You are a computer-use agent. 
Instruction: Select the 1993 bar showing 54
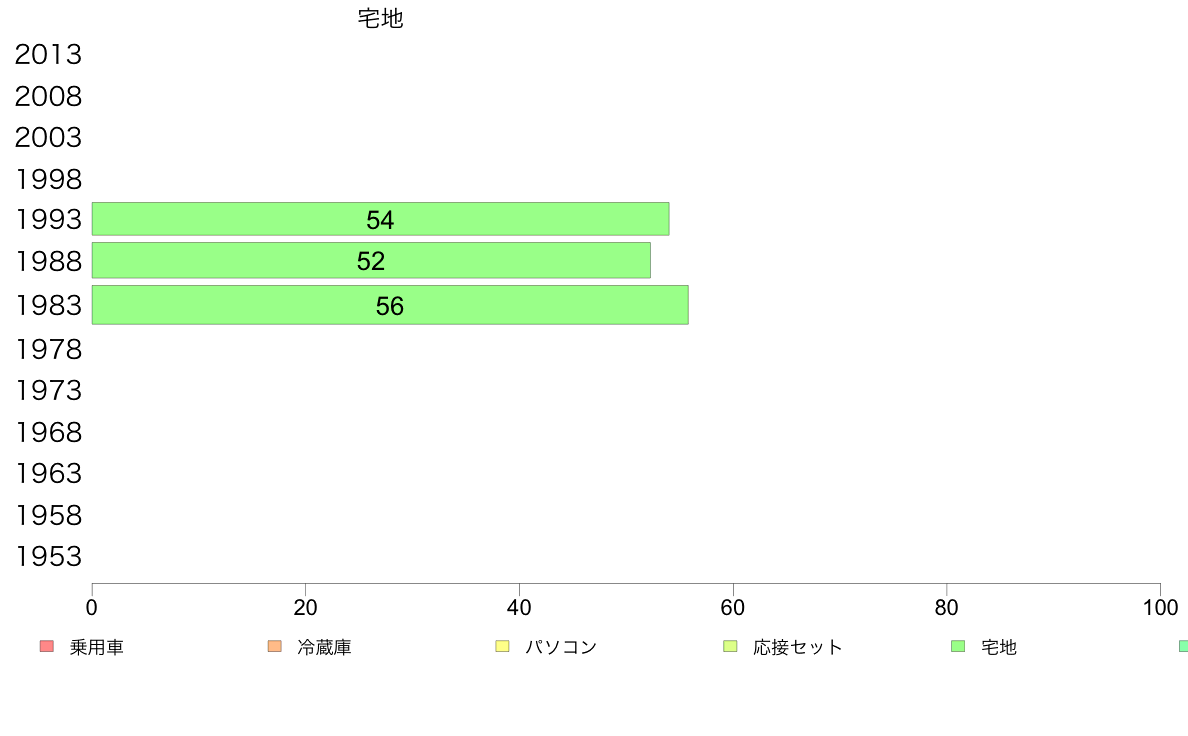pos(380,219)
